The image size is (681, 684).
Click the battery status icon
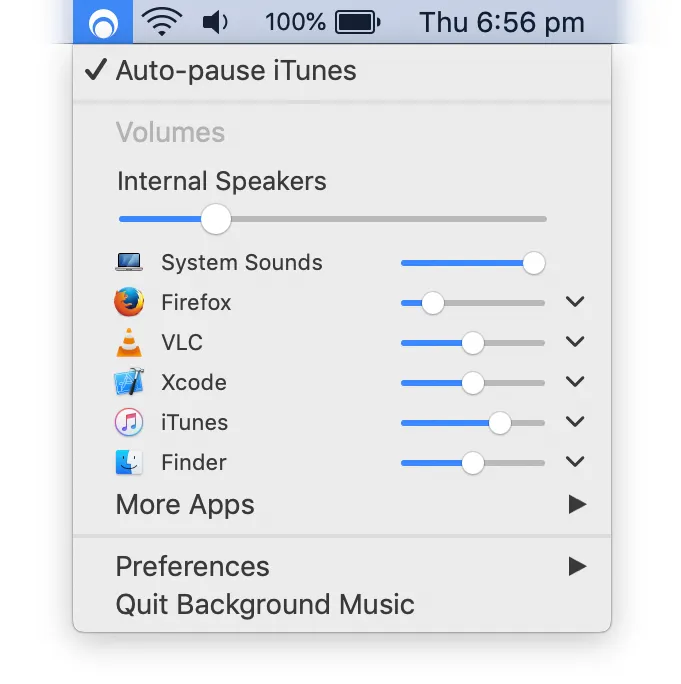357,21
